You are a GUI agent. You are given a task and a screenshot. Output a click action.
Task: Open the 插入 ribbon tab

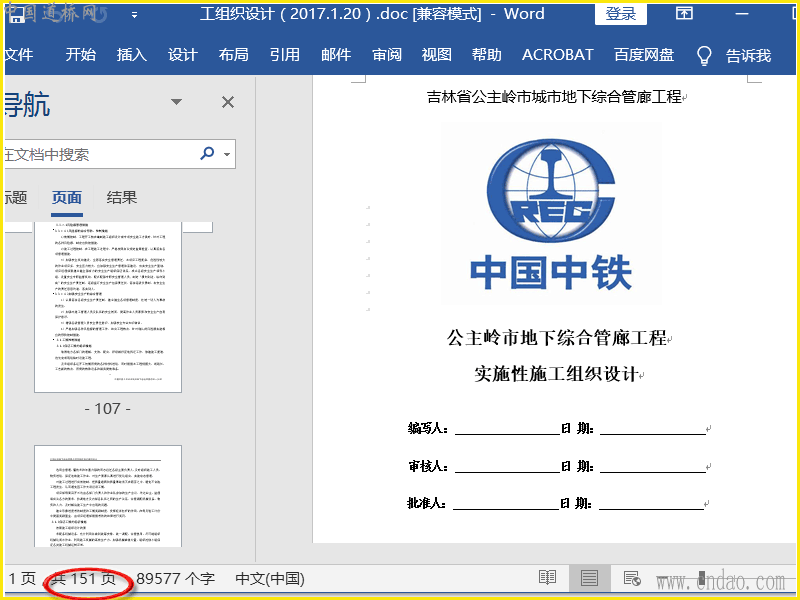click(132, 55)
